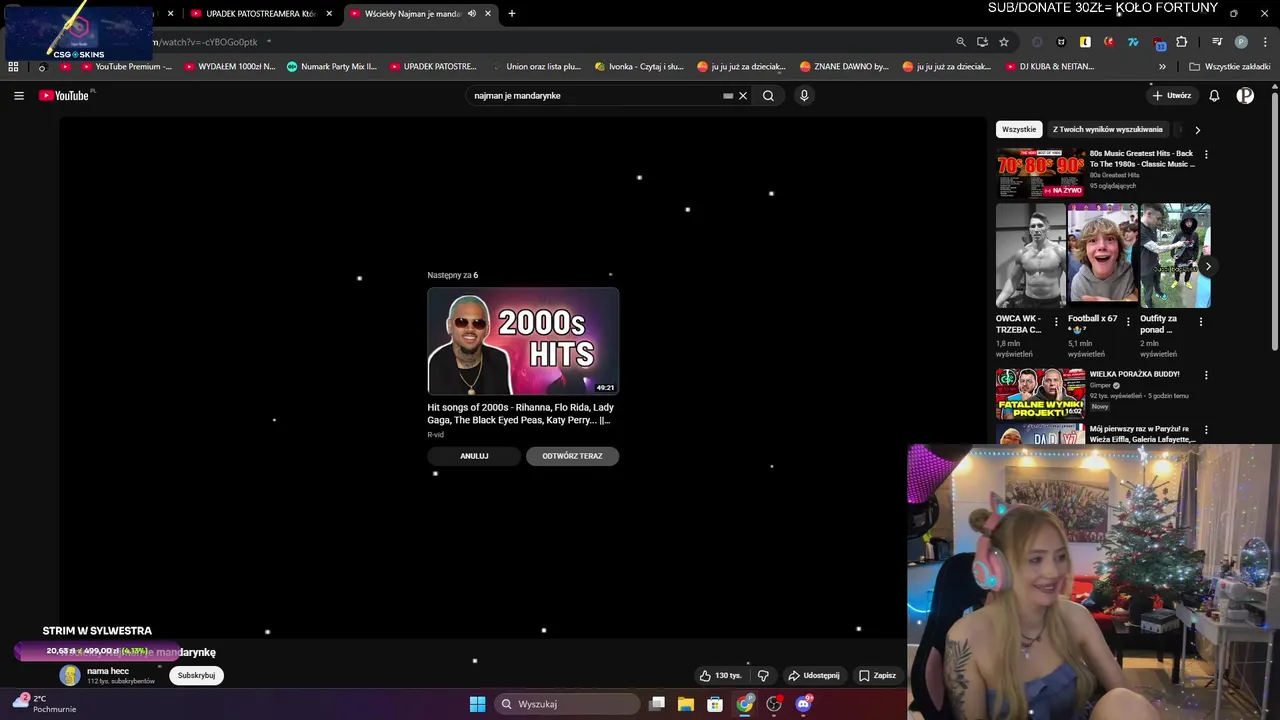1280x720 pixels.
Task: Open the YouTube guide hamburger menu
Action: pyautogui.click(x=18, y=95)
